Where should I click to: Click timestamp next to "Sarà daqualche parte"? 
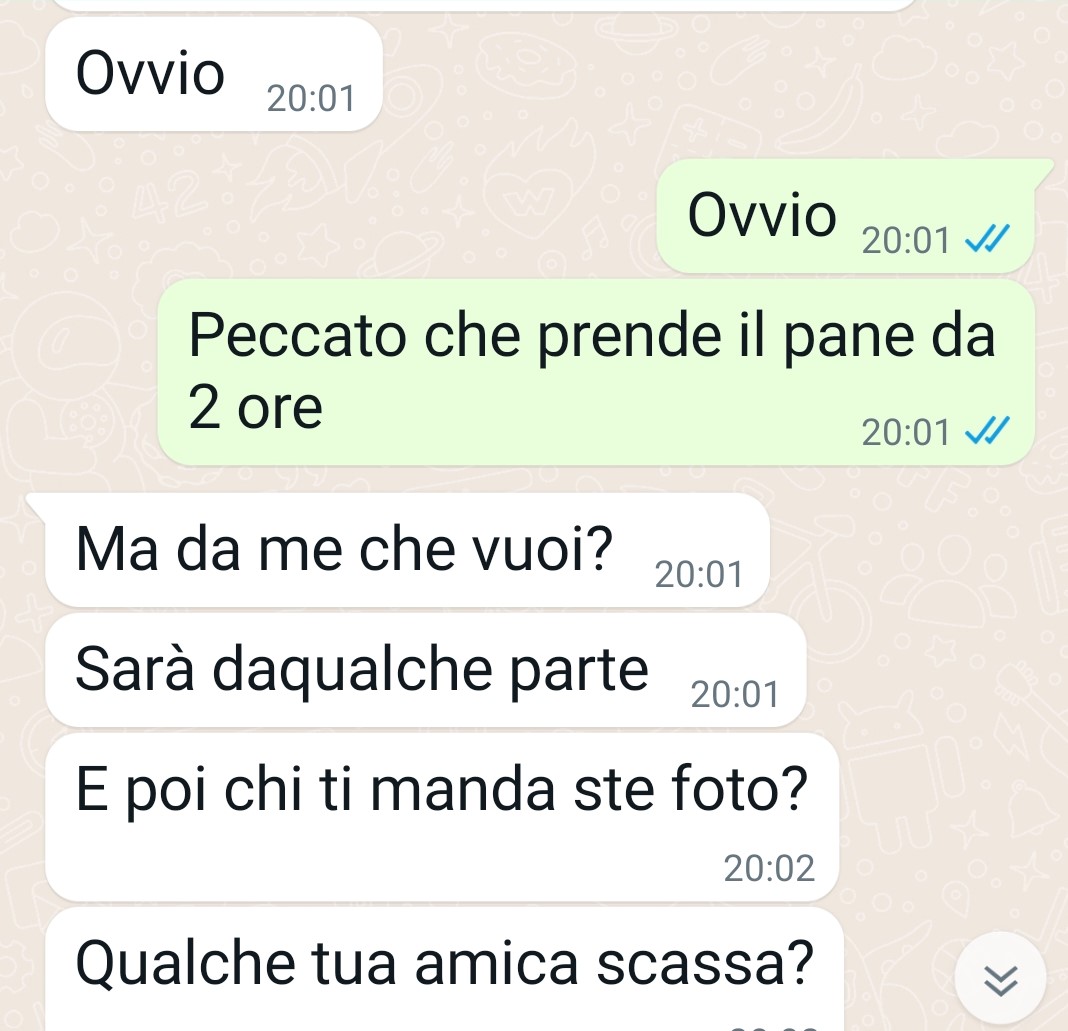pos(735,695)
